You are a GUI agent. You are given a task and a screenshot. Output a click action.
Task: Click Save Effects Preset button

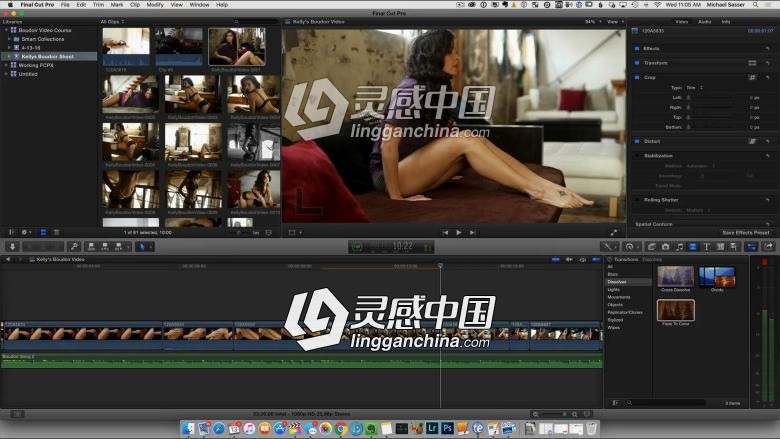pos(746,232)
